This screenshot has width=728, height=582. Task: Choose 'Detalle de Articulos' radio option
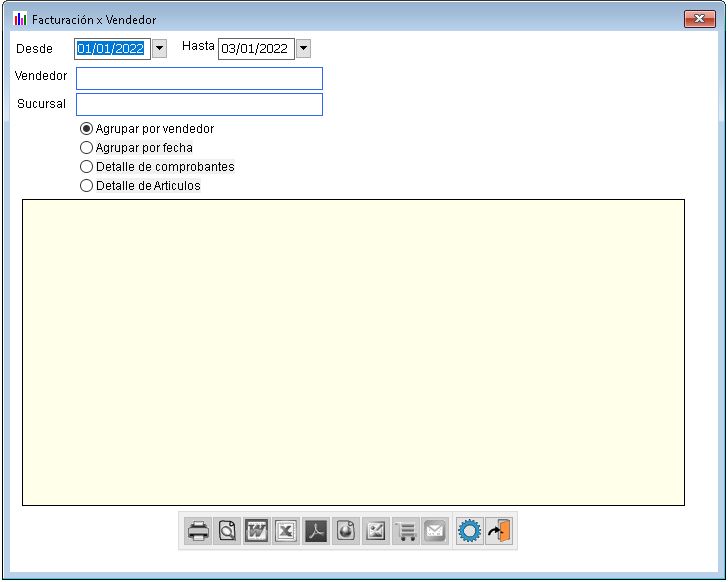pos(87,186)
